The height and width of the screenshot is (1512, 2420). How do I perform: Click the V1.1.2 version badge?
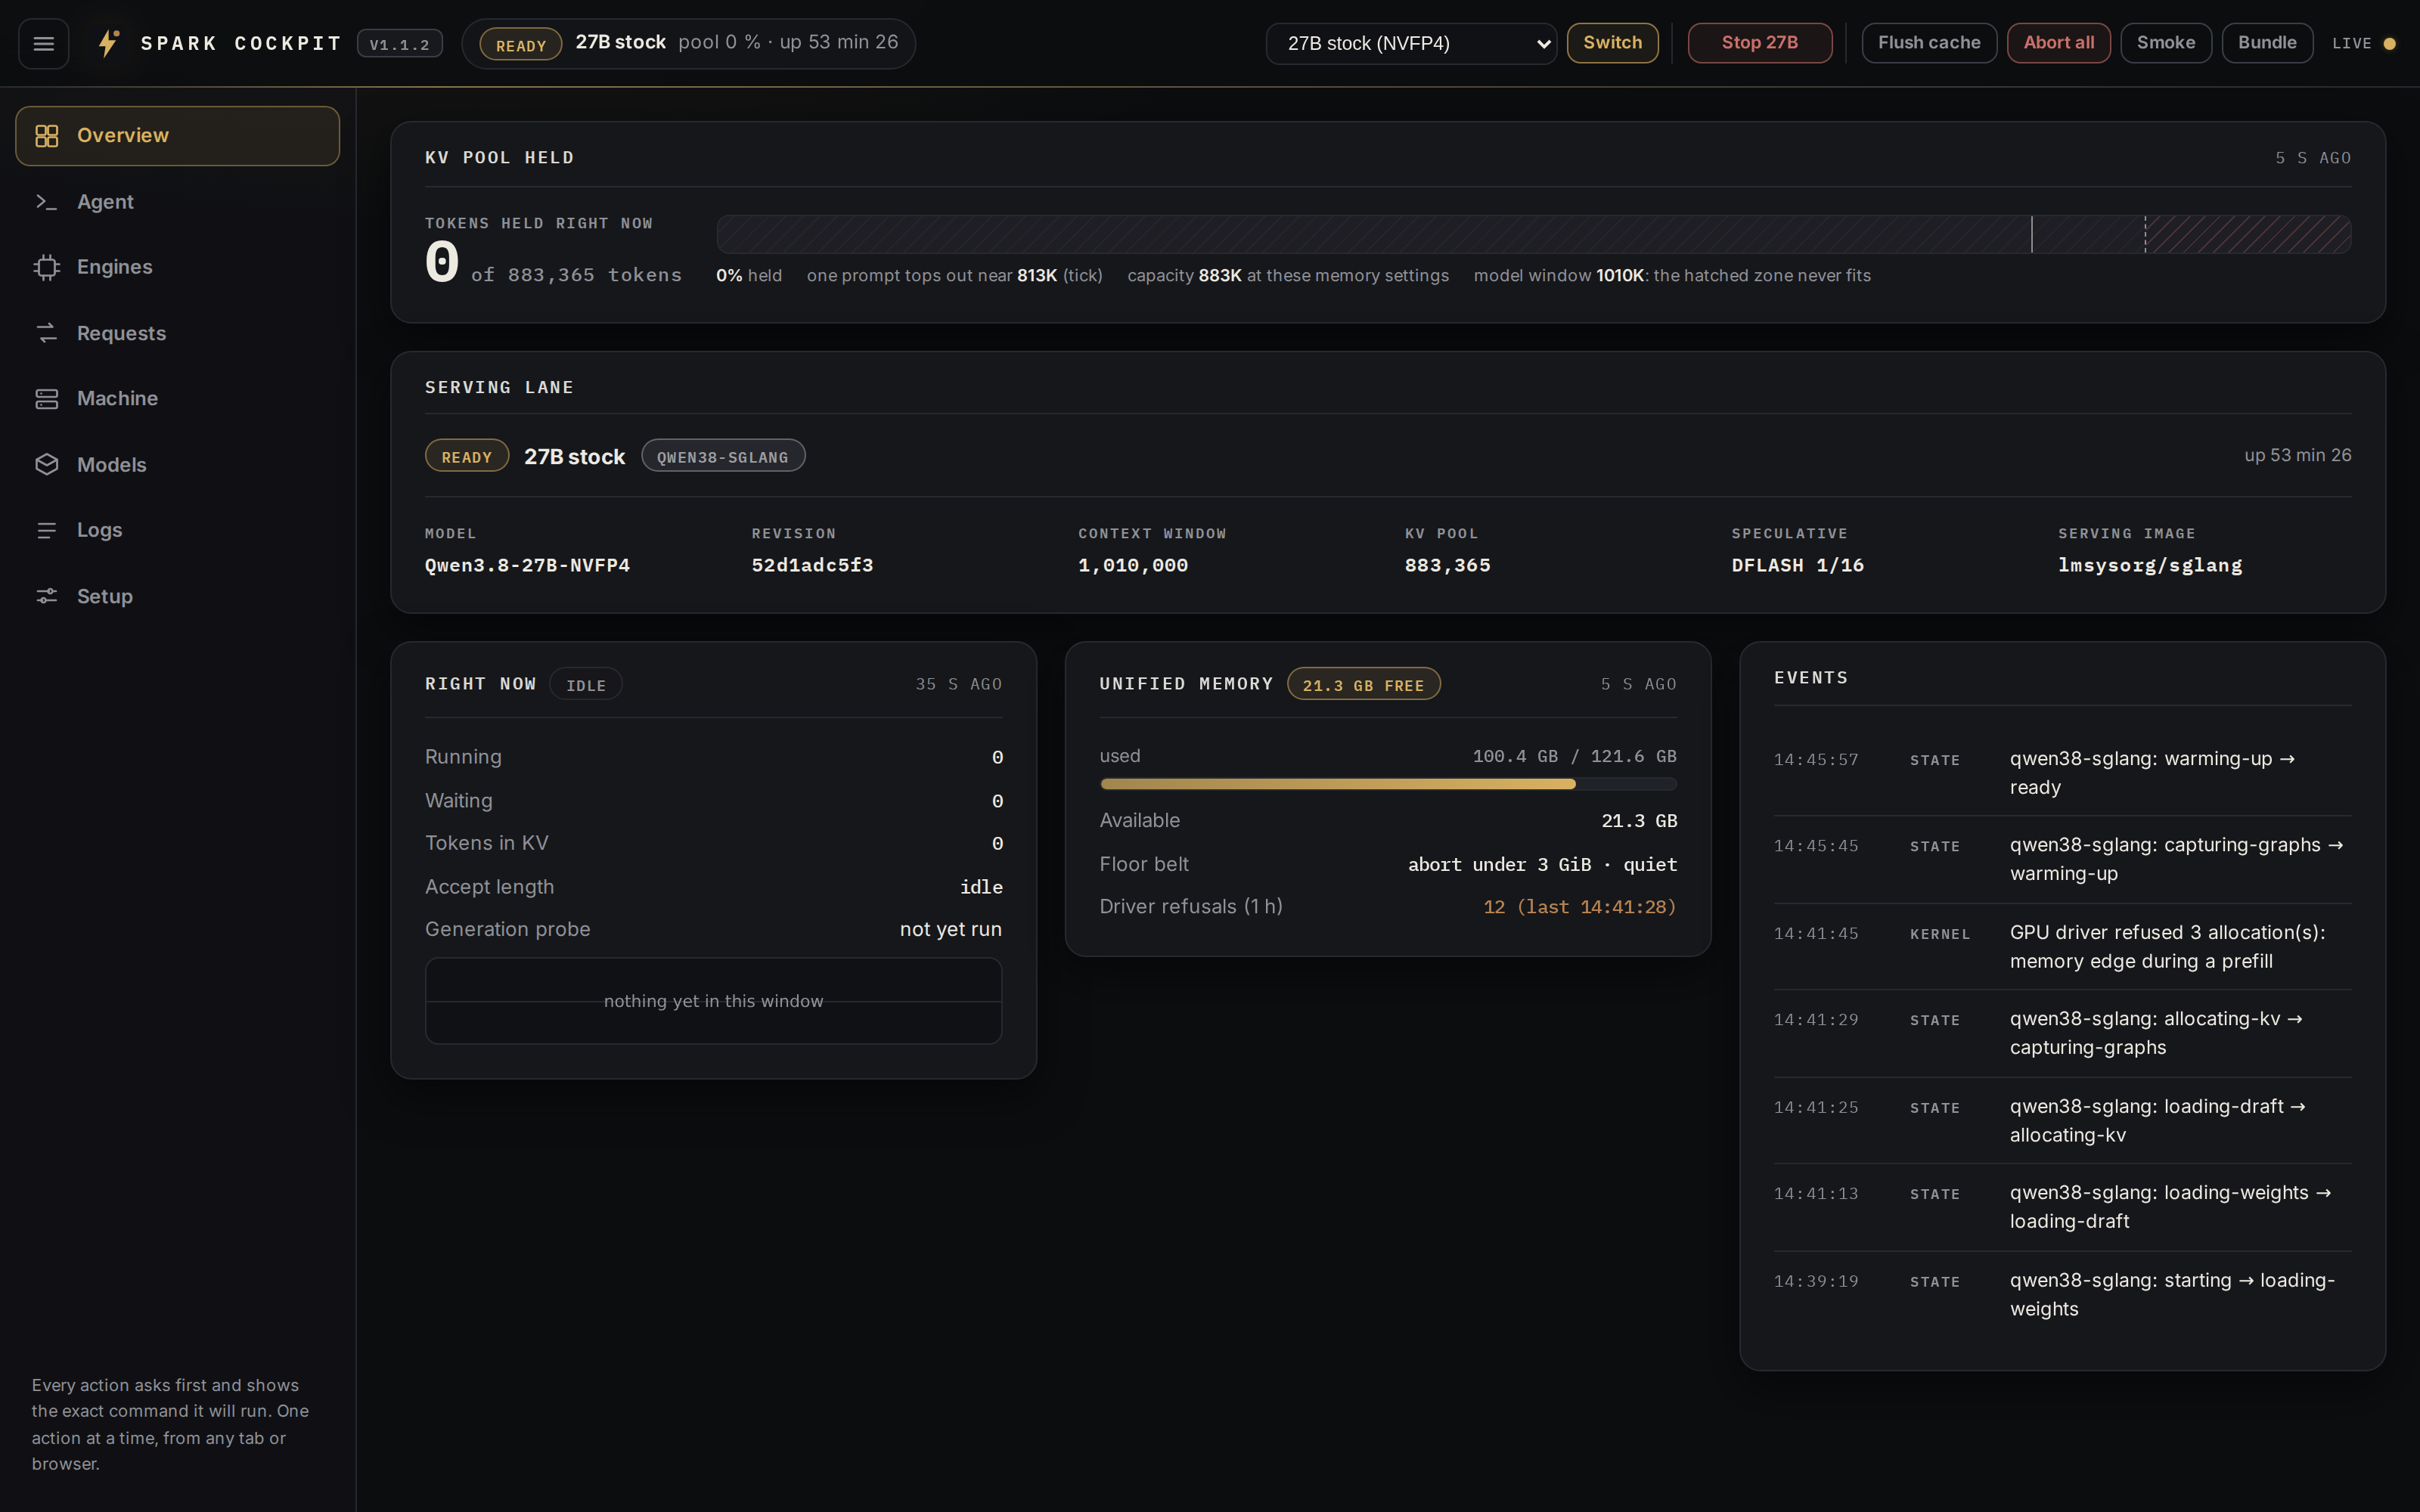pos(400,44)
